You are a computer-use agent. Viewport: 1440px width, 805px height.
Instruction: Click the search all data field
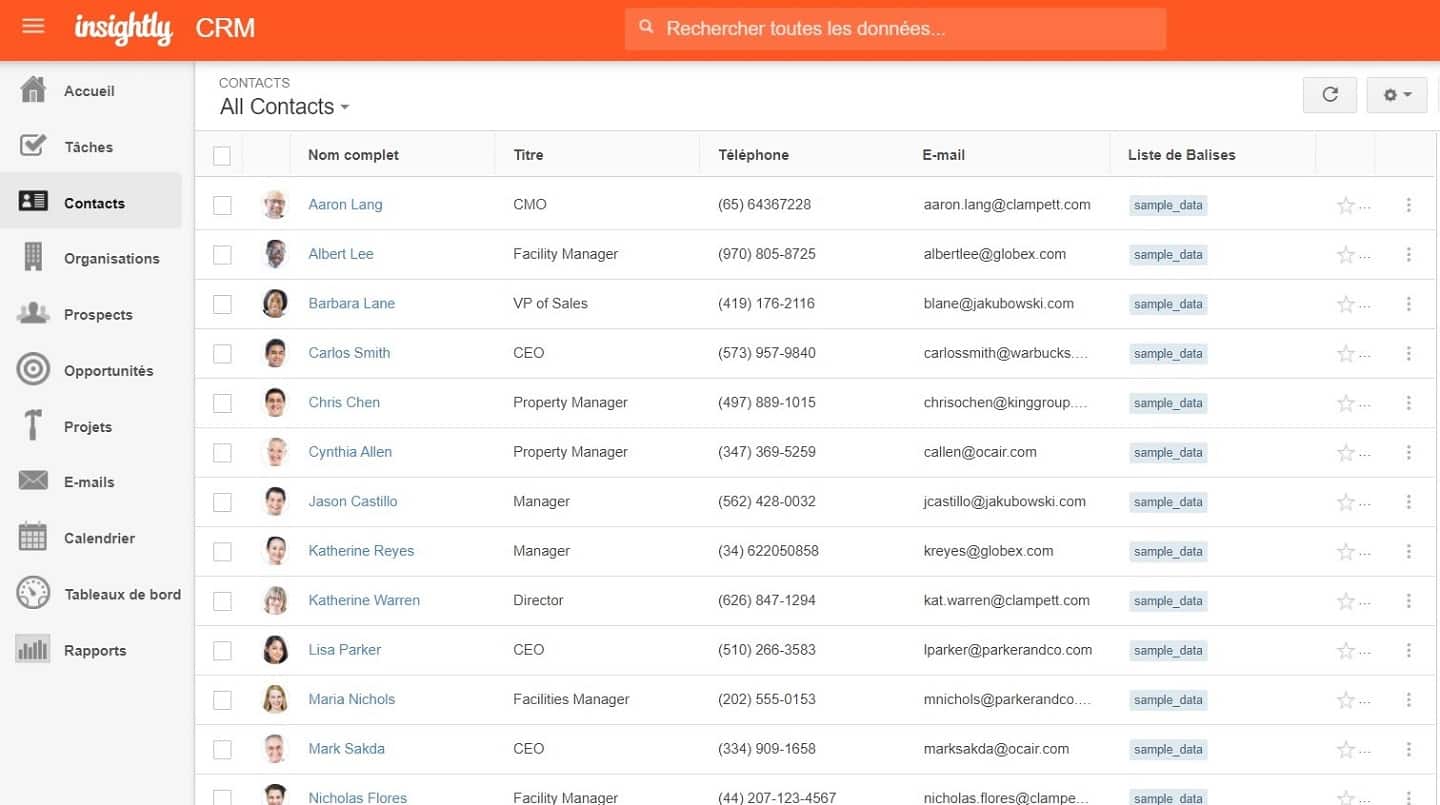coord(895,28)
